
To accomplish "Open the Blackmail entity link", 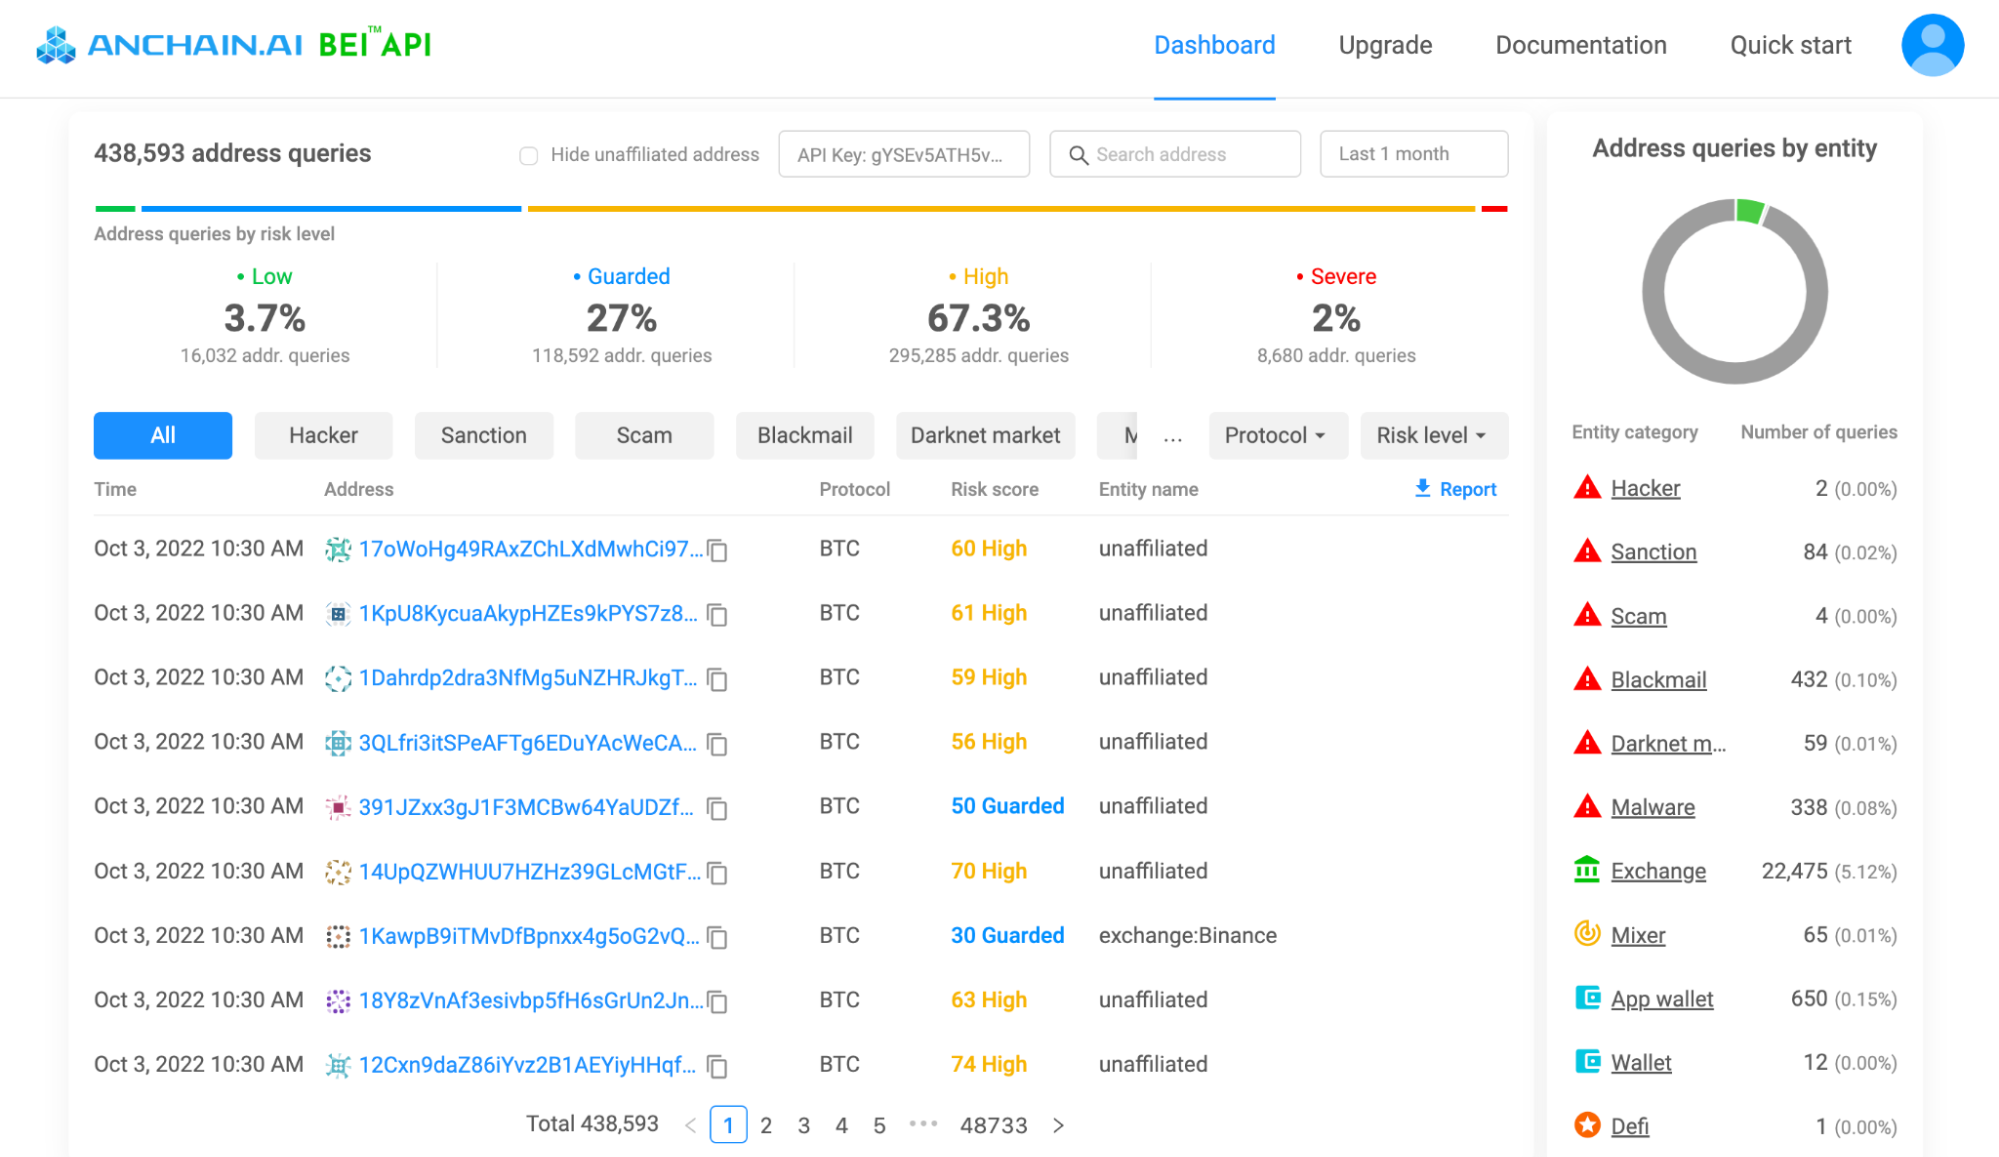I will [1658, 679].
